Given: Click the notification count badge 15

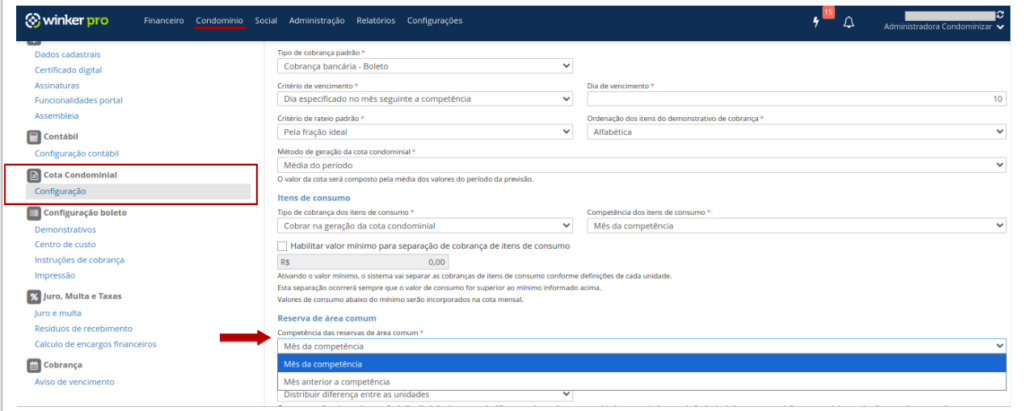Looking at the screenshot, I should click(828, 12).
